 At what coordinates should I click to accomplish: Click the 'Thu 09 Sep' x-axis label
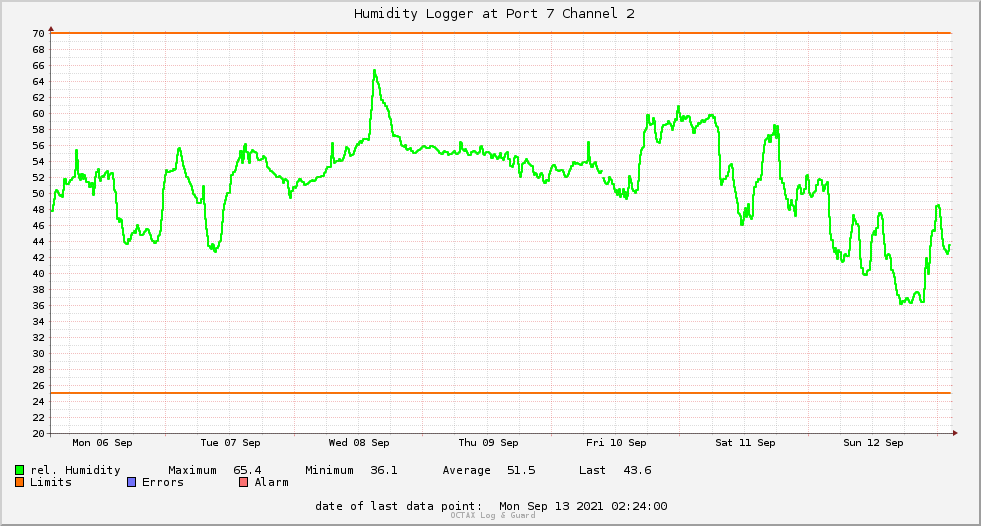pos(488,443)
